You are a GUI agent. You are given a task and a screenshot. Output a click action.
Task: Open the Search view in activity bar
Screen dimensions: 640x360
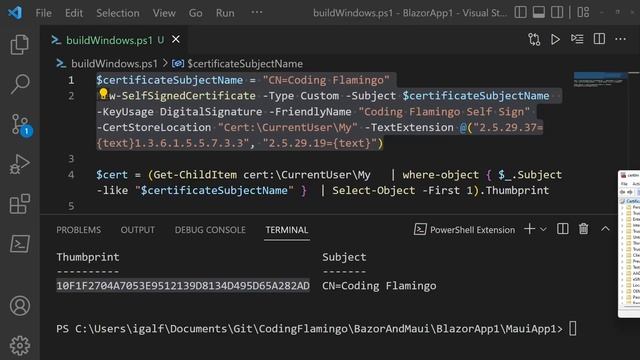[19, 84]
